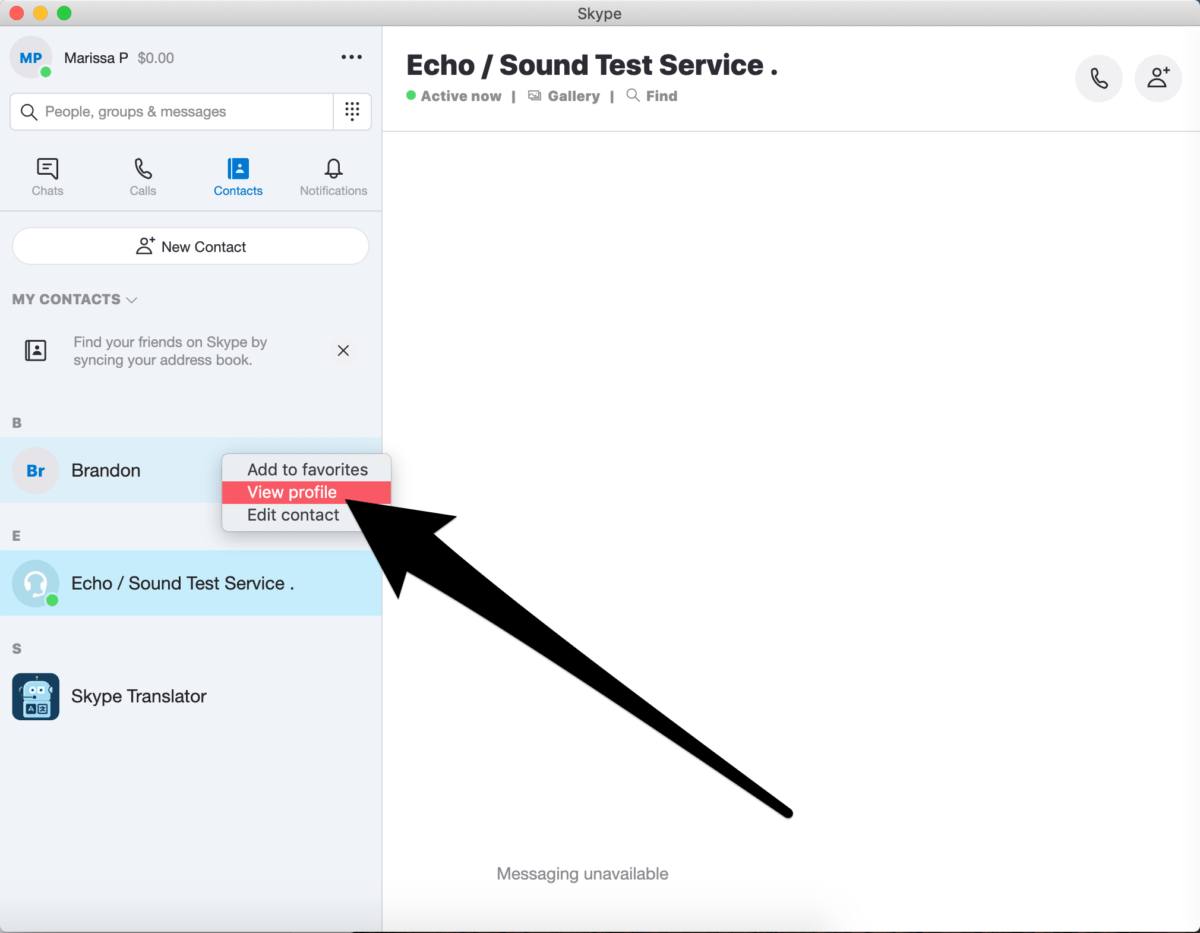
Task: Click Find in the chat header
Action: [x=651, y=96]
